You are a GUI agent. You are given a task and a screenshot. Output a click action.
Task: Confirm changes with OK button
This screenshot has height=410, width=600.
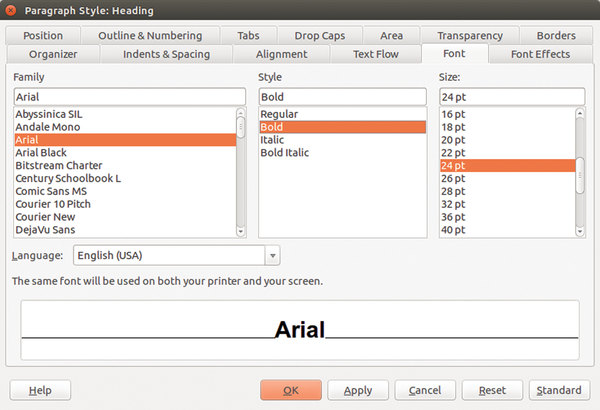[x=291, y=390]
